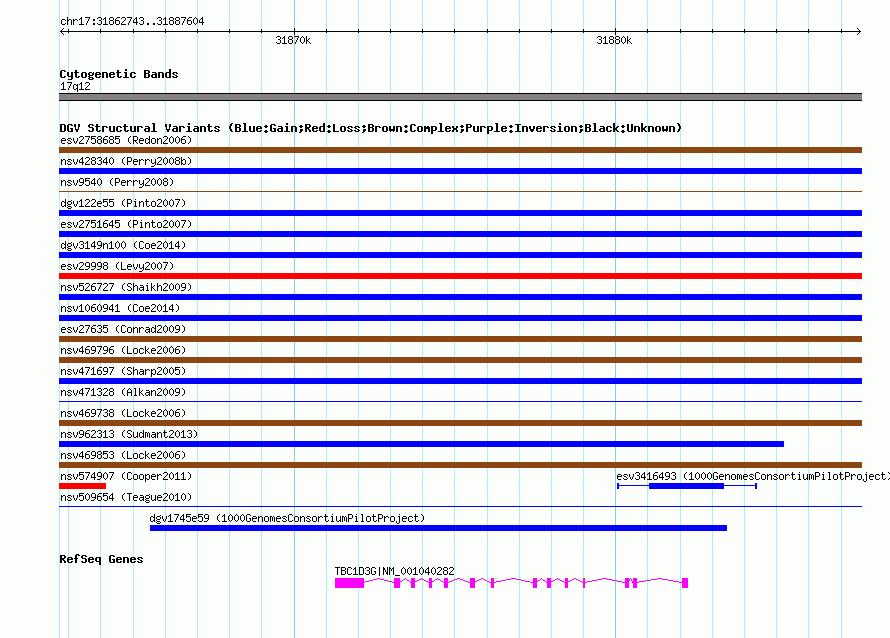Click the brown esv27635 (Conrad2009) complex bar
Viewport: 890px width, 638px height.
pyautogui.click(x=460, y=339)
